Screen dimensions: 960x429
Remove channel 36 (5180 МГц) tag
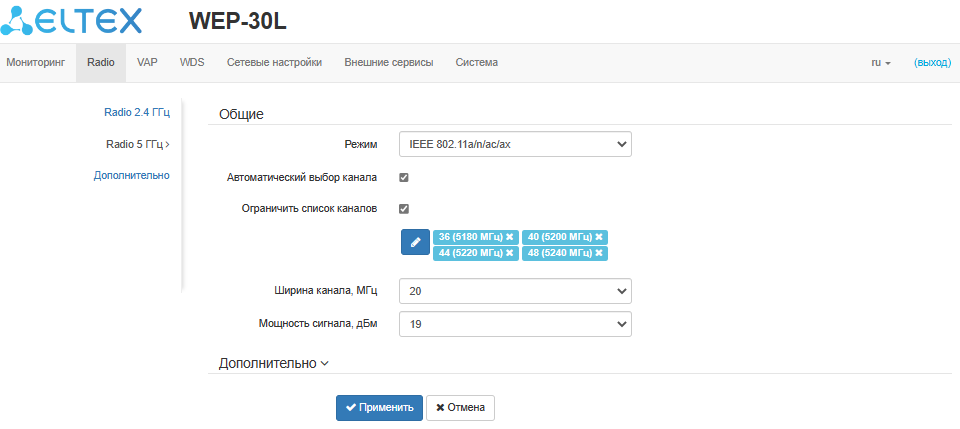pos(509,237)
